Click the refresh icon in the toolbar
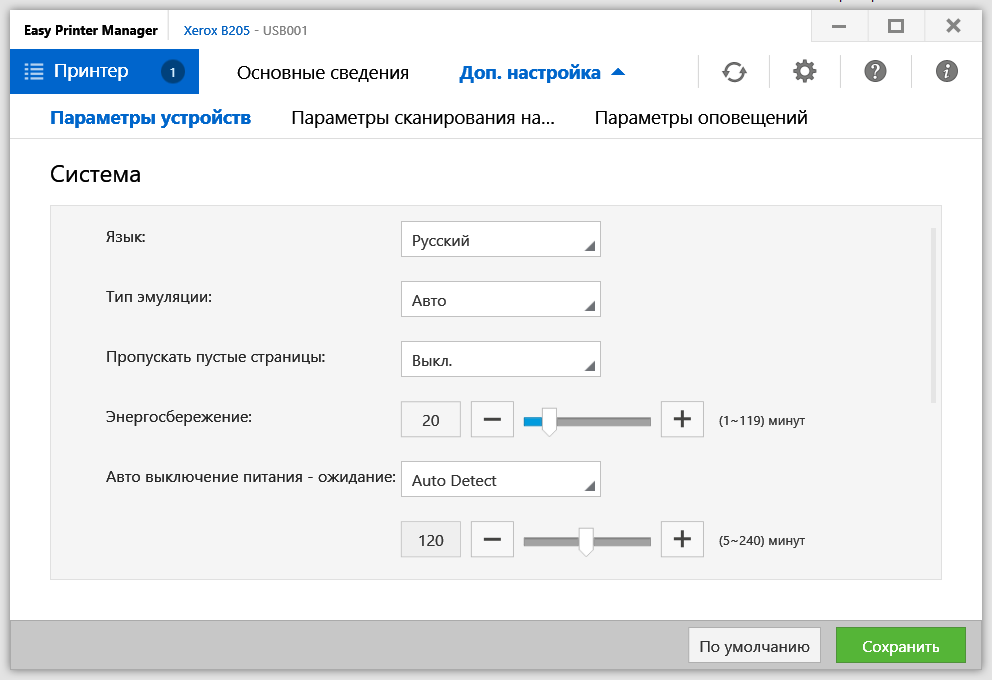The width and height of the screenshot is (992, 680). (x=734, y=72)
